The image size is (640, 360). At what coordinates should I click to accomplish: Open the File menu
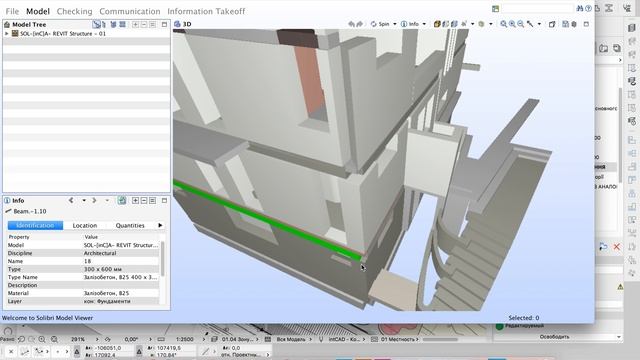pyautogui.click(x=12, y=11)
